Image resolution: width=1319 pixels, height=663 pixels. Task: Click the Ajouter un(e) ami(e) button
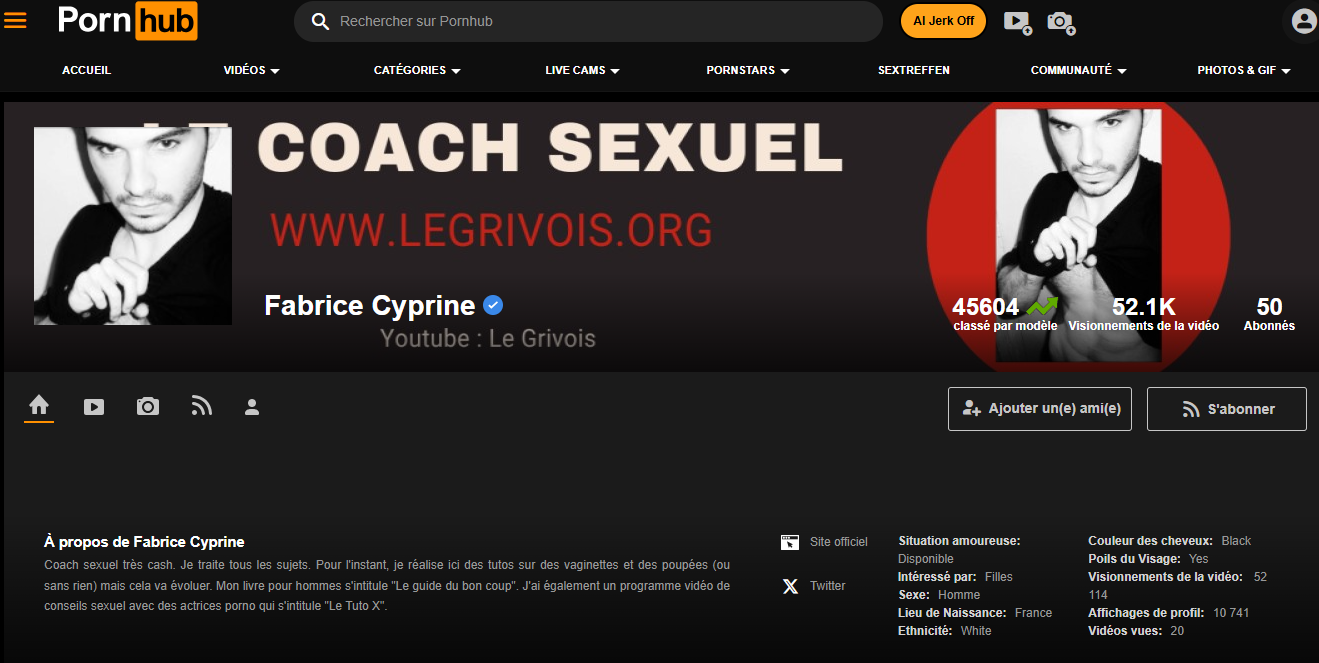(x=1040, y=409)
